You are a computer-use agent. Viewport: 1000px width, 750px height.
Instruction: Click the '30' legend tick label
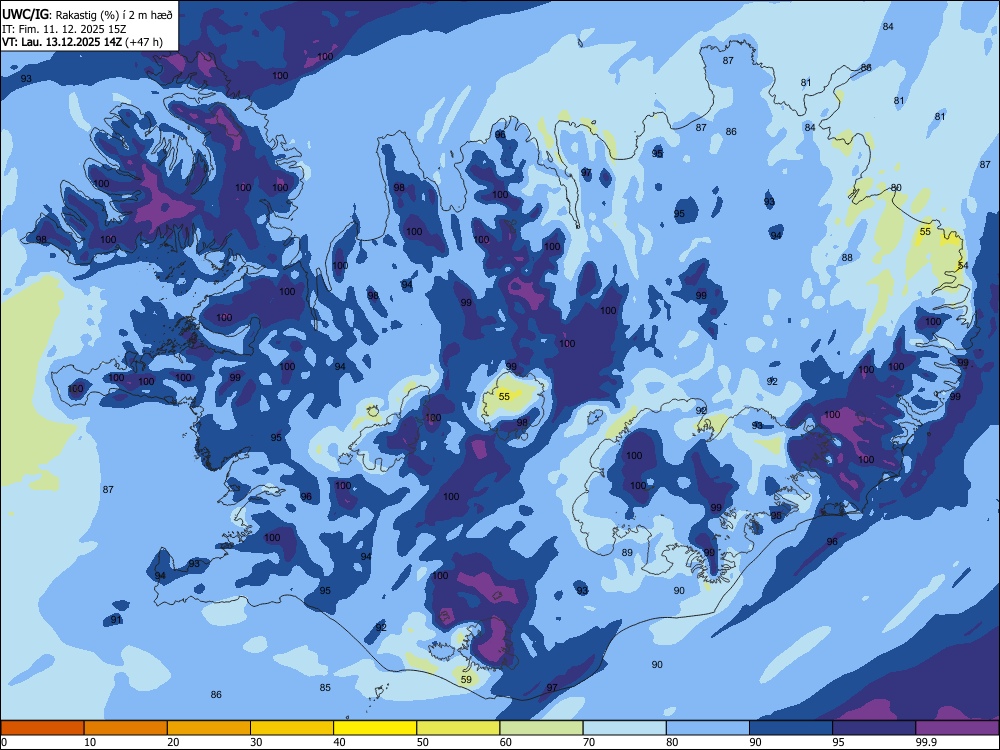point(256,742)
